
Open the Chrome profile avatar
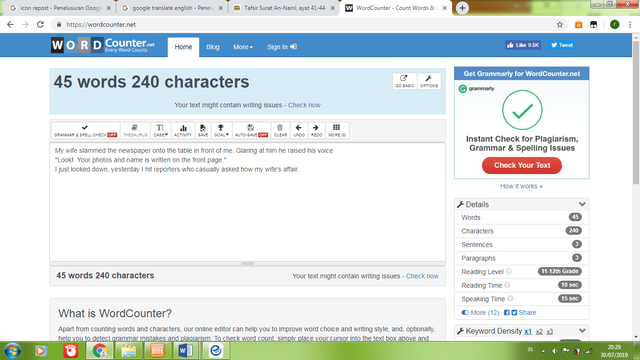(x=614, y=24)
